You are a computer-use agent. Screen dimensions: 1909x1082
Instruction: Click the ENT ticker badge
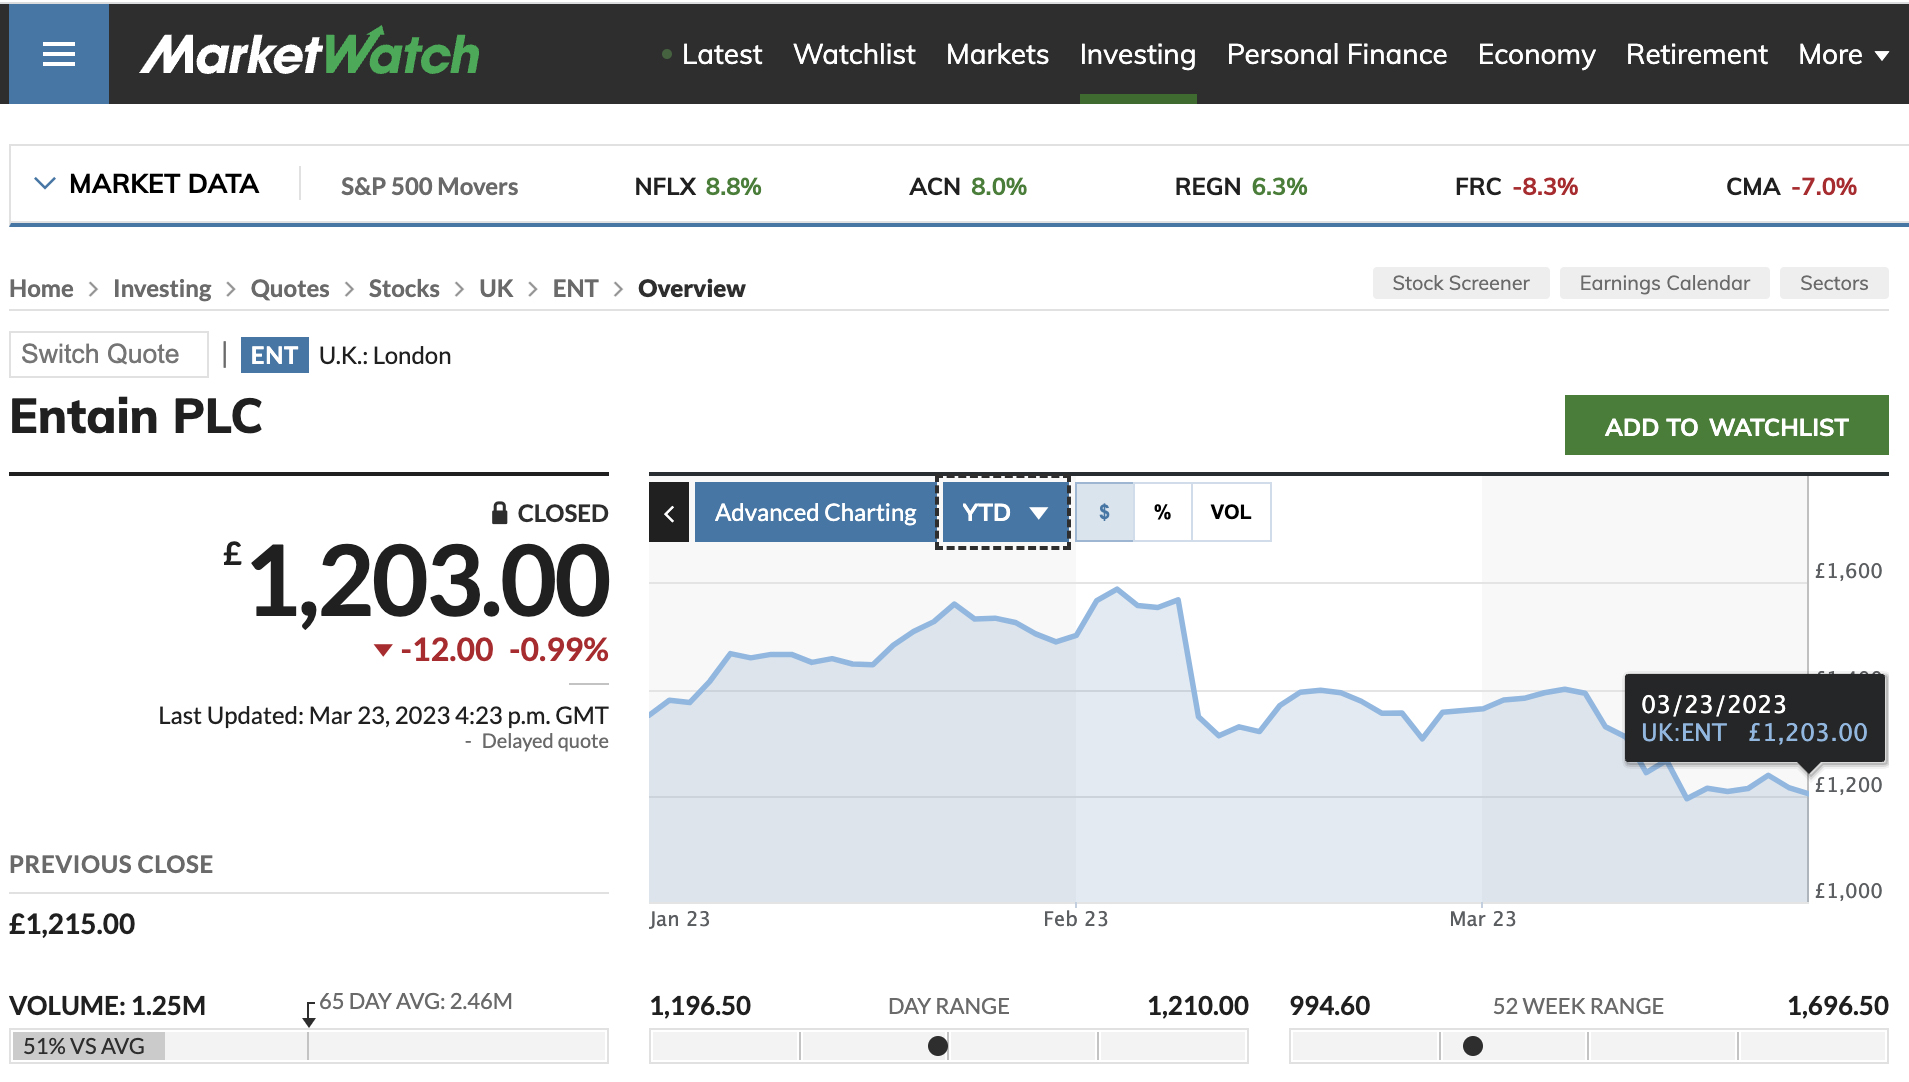[x=274, y=355]
